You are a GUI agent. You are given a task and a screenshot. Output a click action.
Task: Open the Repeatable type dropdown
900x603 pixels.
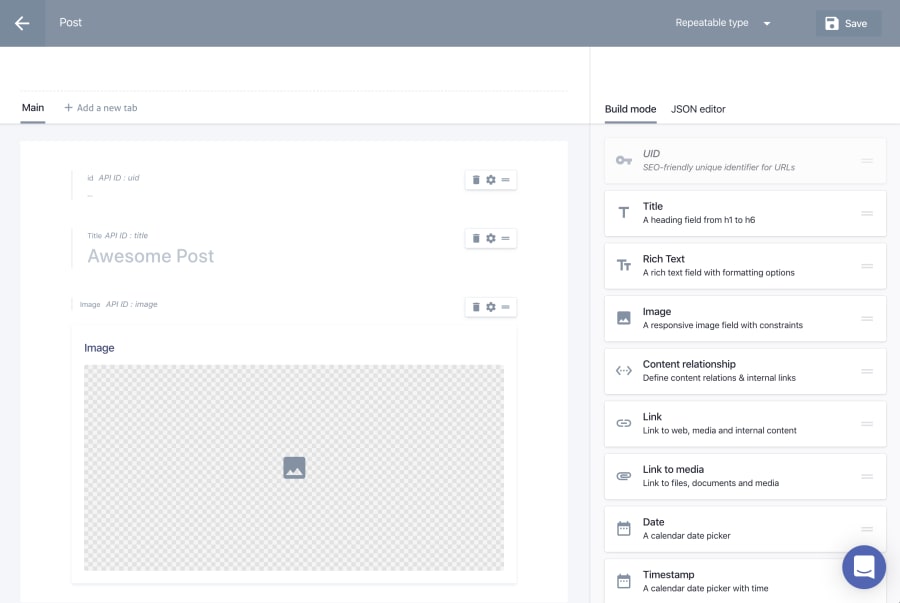pos(723,23)
